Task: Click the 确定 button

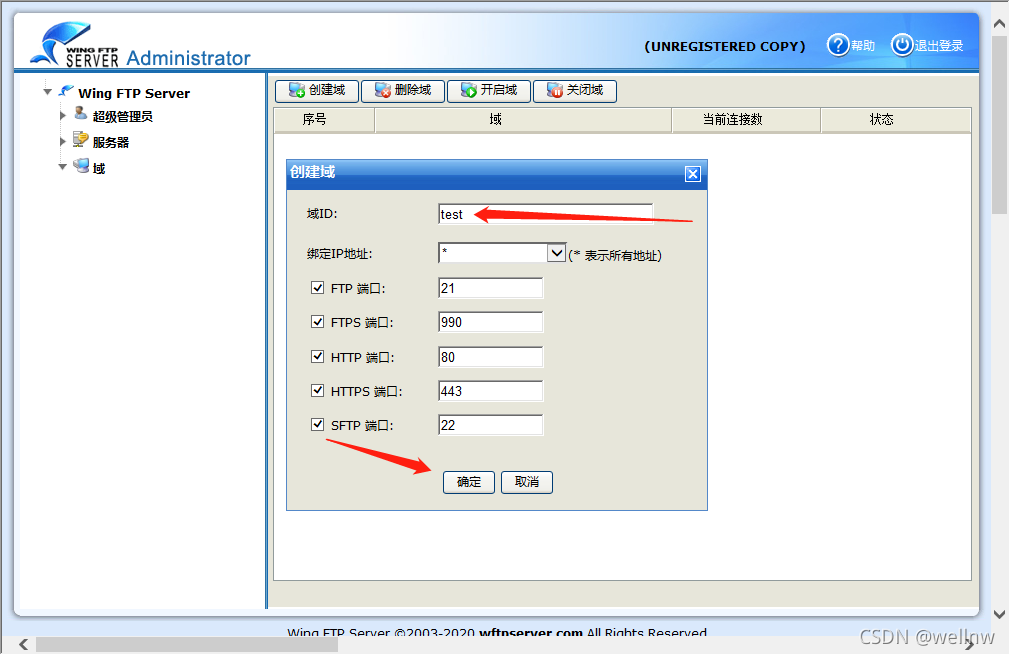Action: tap(468, 481)
